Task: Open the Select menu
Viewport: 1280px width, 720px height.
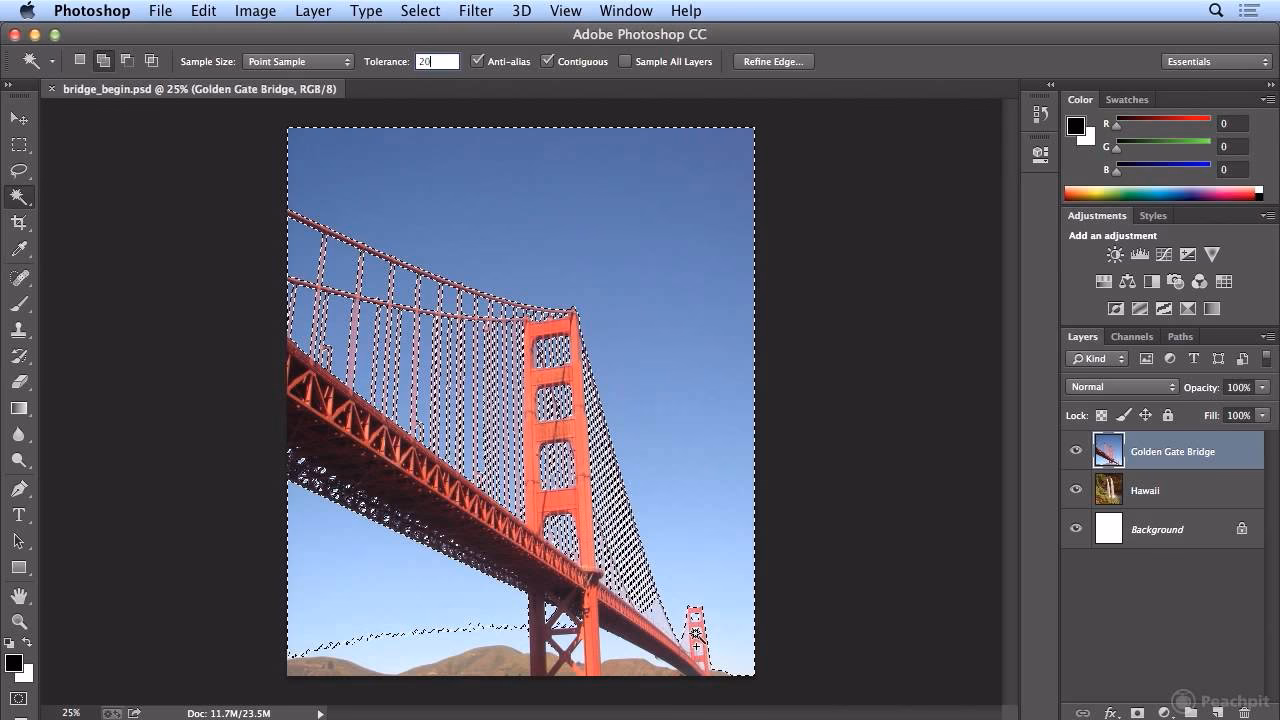Action: [x=420, y=11]
